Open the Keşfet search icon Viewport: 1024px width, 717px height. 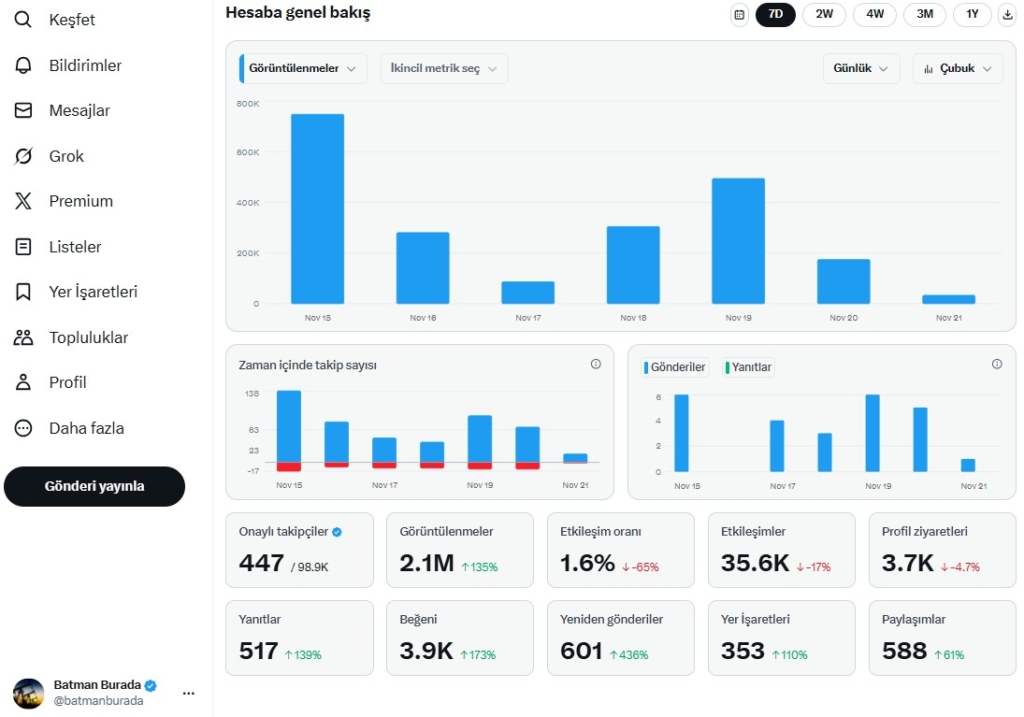23,20
